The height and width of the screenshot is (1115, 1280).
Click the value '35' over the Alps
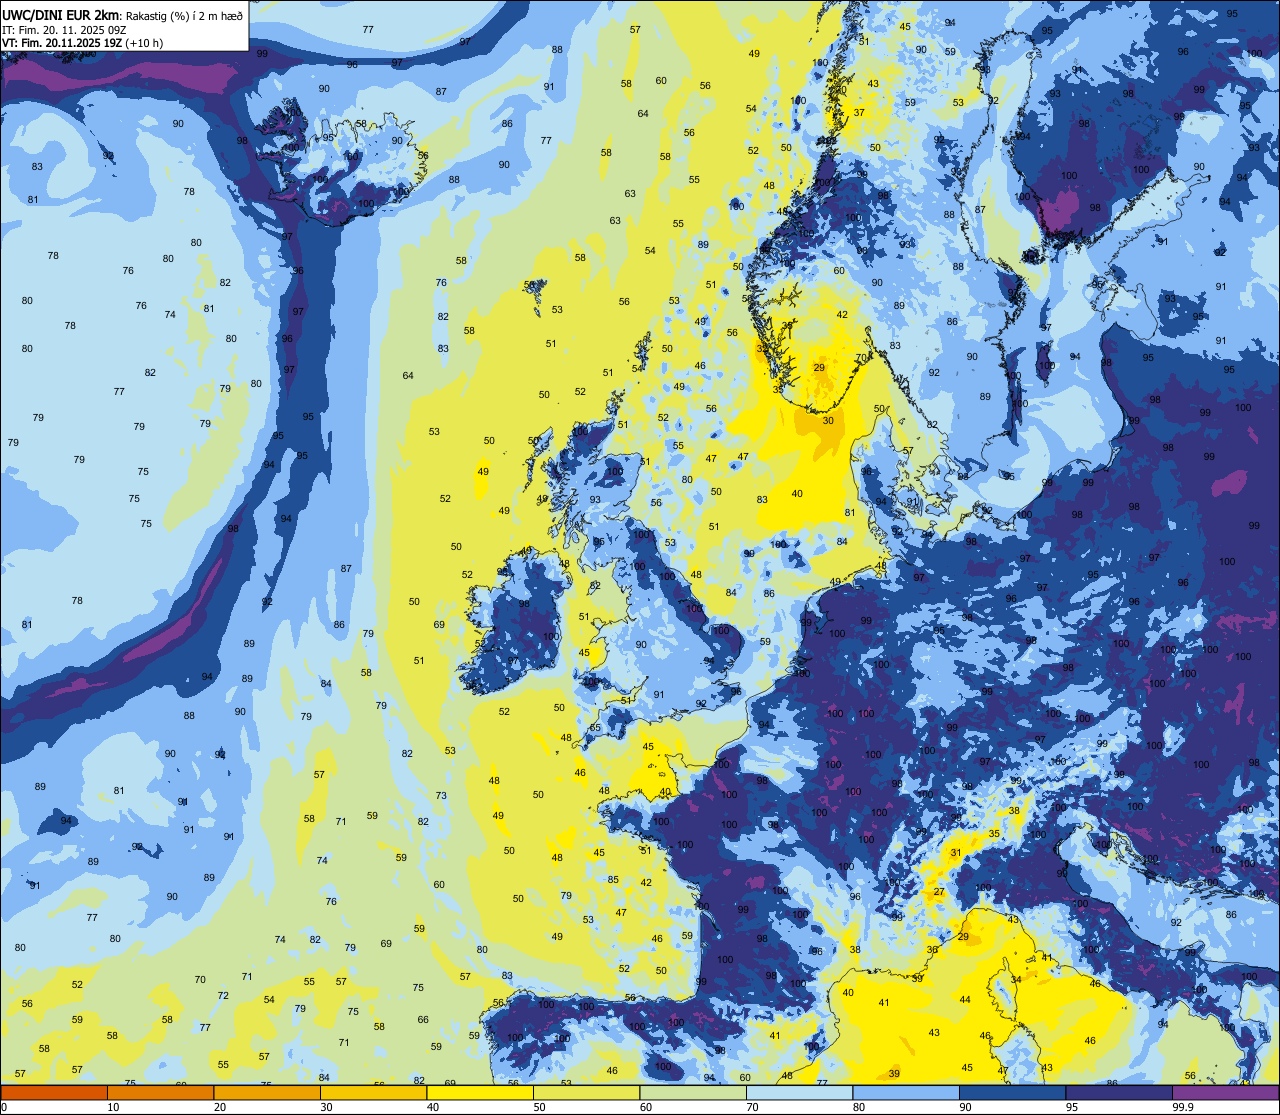coord(994,833)
